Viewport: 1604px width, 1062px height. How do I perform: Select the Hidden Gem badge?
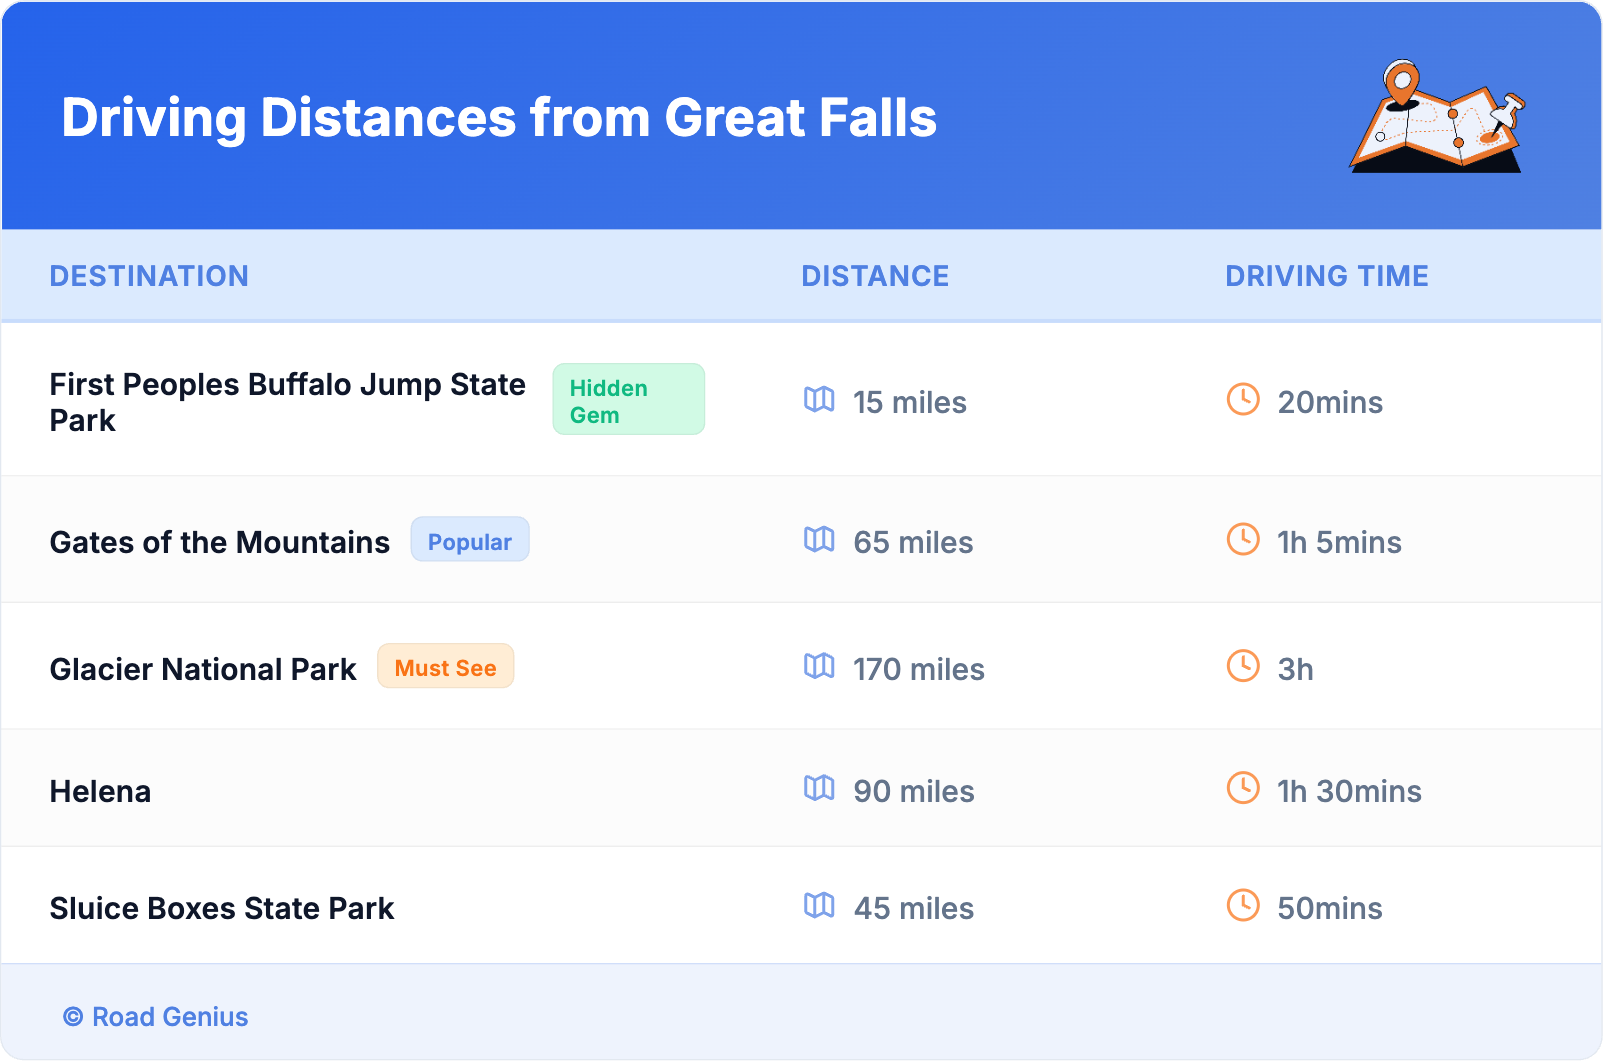[x=628, y=400]
